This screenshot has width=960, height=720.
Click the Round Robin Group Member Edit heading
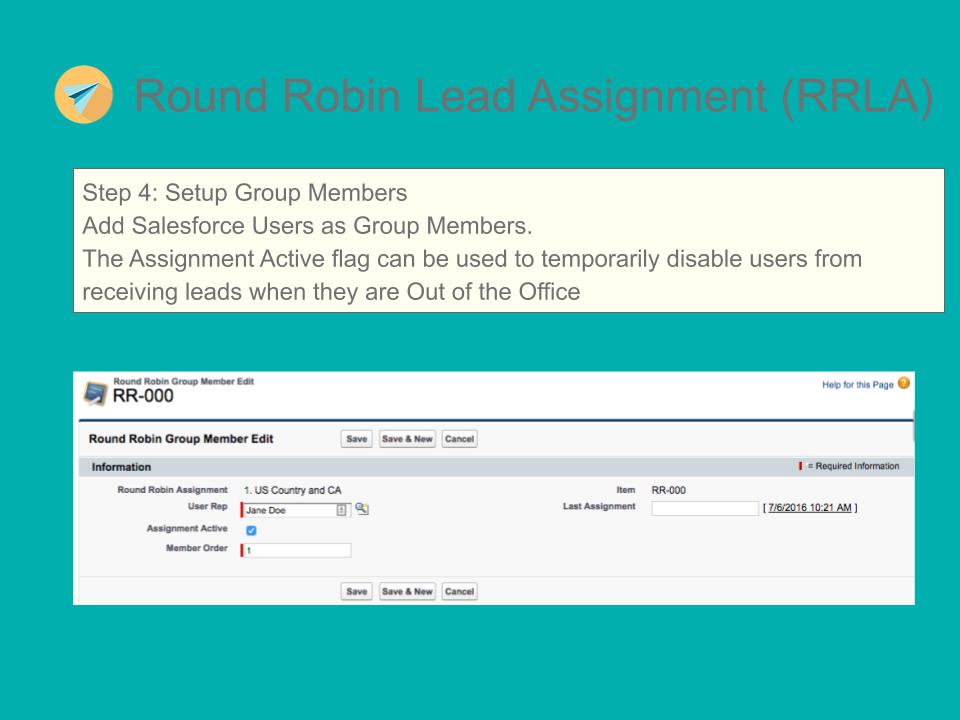(181, 437)
